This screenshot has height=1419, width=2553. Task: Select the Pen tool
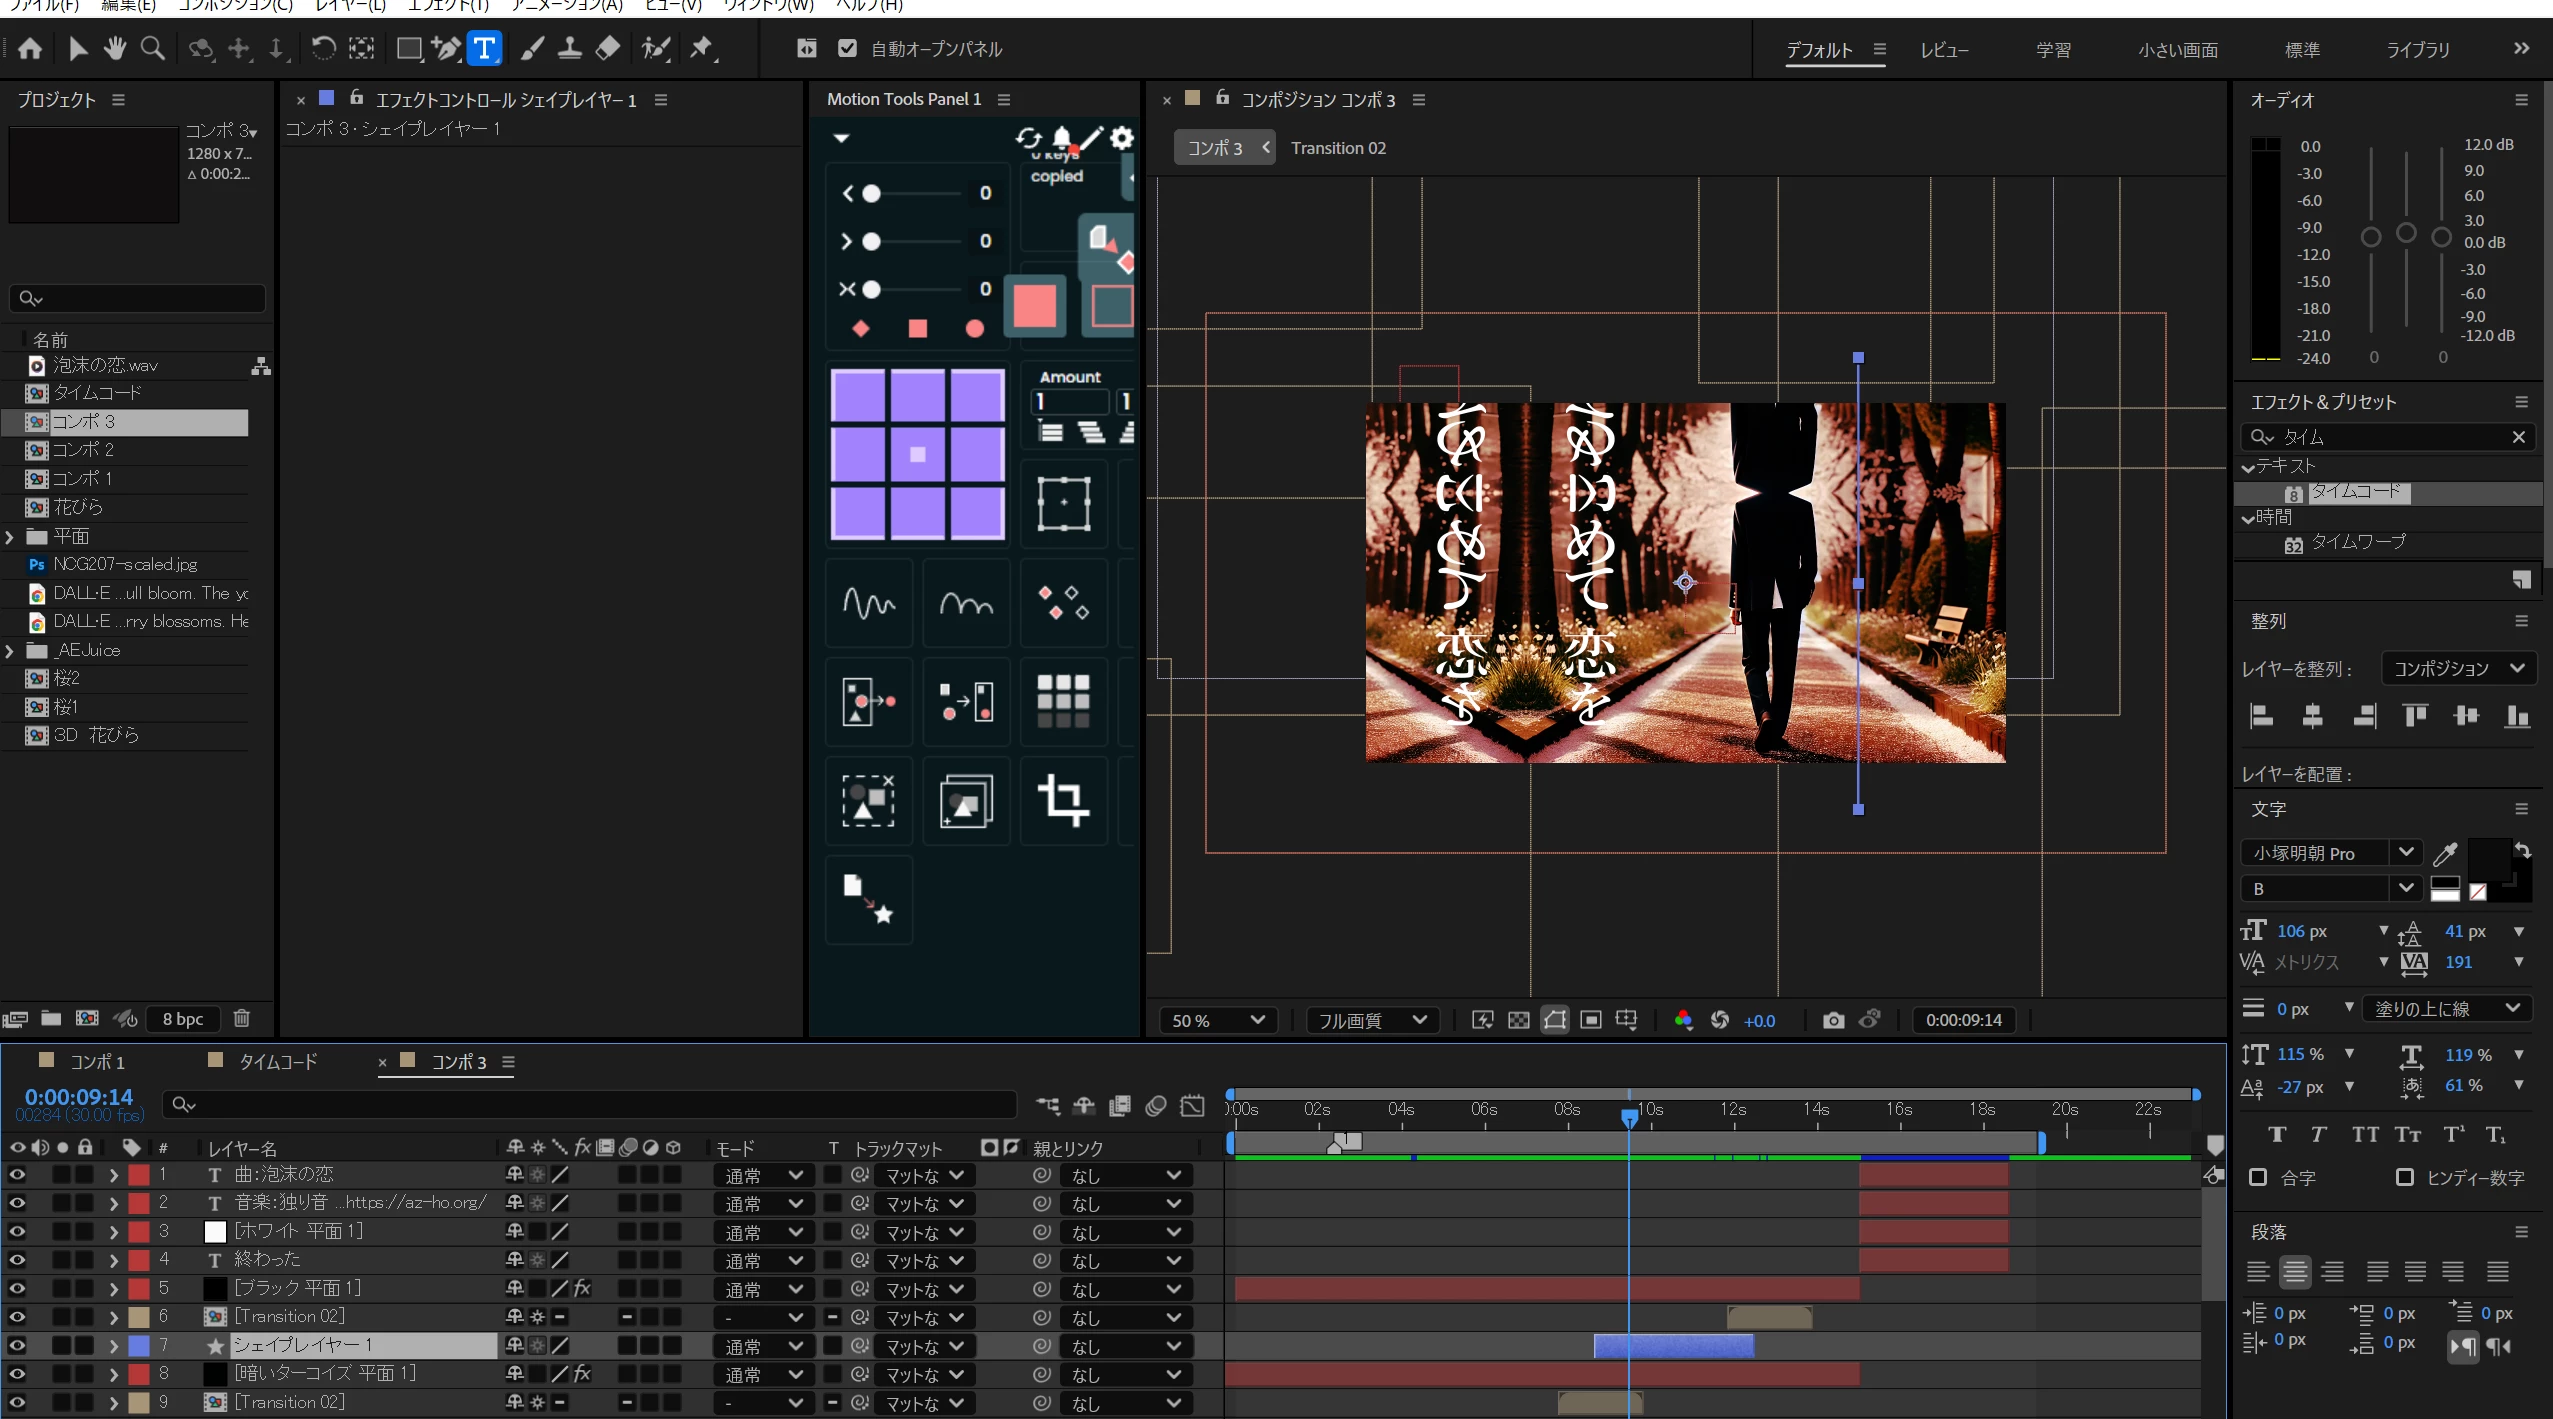pyautogui.click(x=446, y=48)
